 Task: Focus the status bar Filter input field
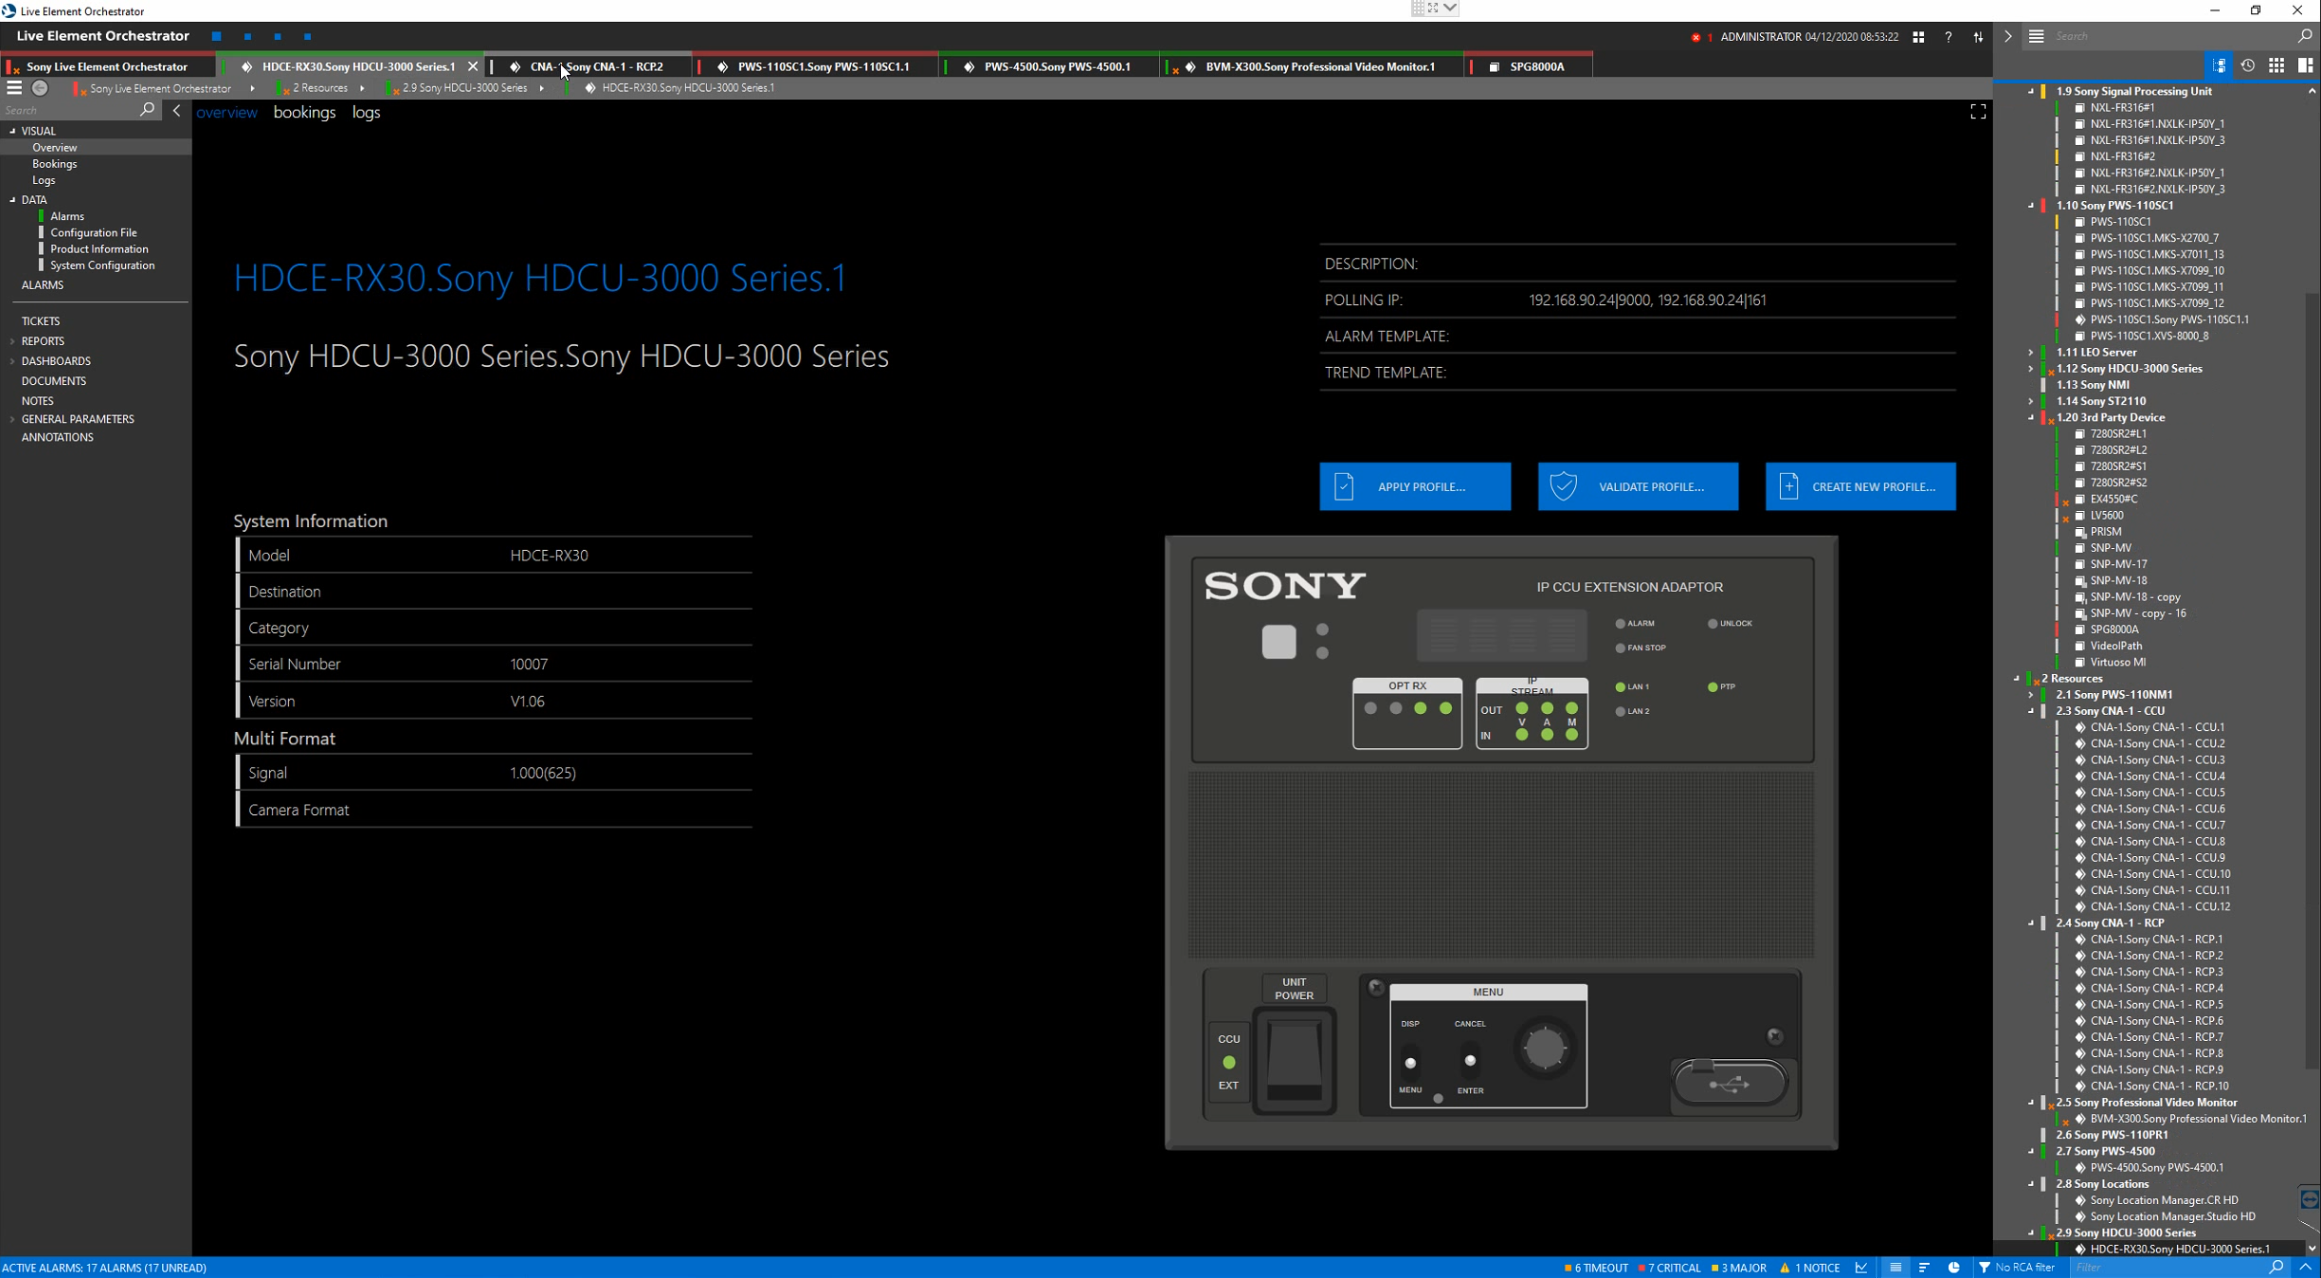point(2168,1267)
